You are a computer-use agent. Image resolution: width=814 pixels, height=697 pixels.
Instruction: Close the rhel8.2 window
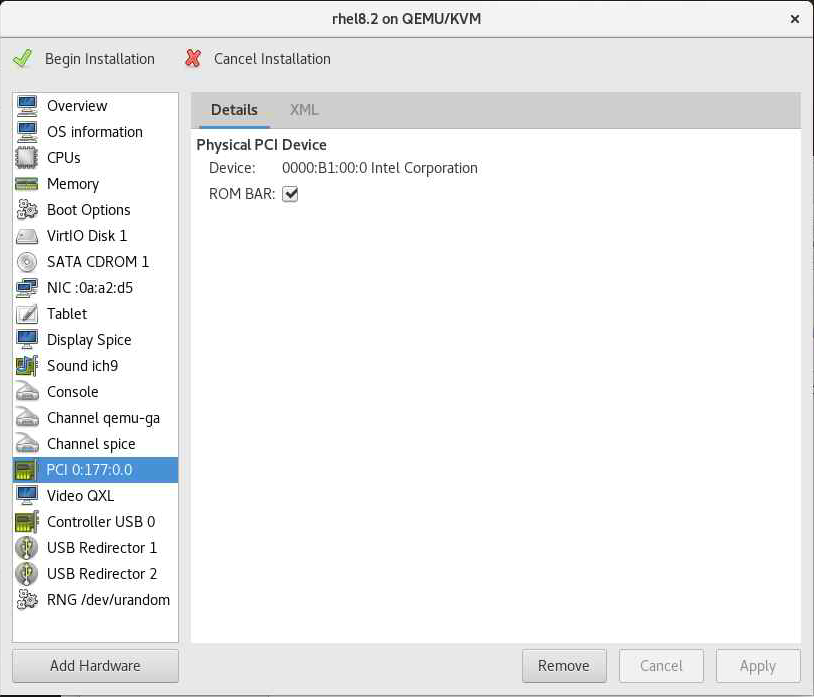point(795,19)
